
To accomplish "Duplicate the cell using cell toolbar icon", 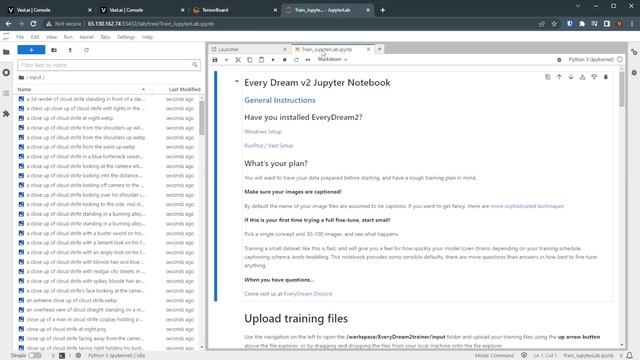I will coord(547,77).
